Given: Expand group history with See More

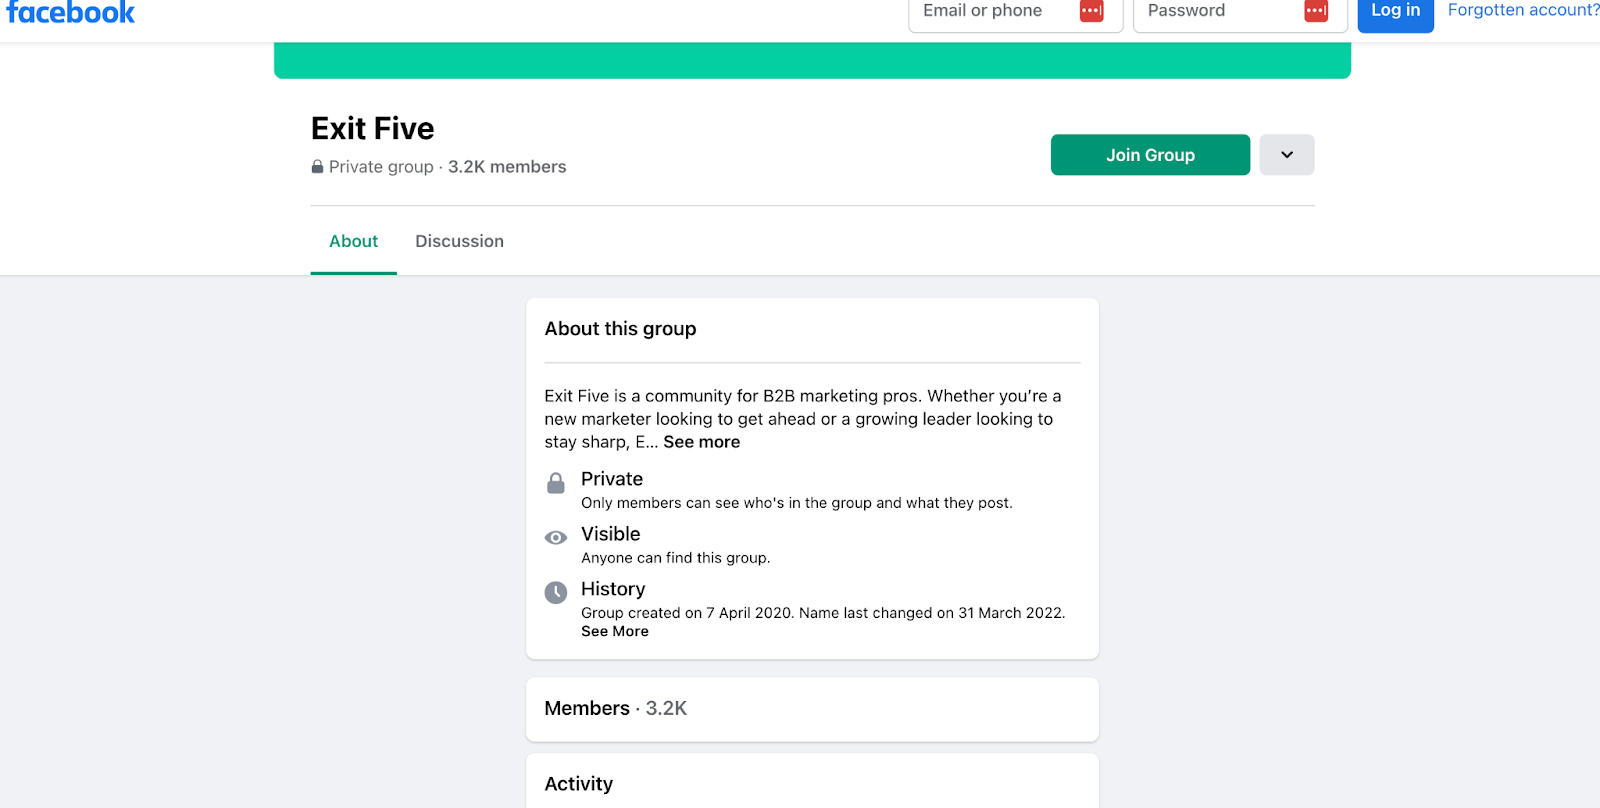Looking at the screenshot, I should (x=615, y=632).
